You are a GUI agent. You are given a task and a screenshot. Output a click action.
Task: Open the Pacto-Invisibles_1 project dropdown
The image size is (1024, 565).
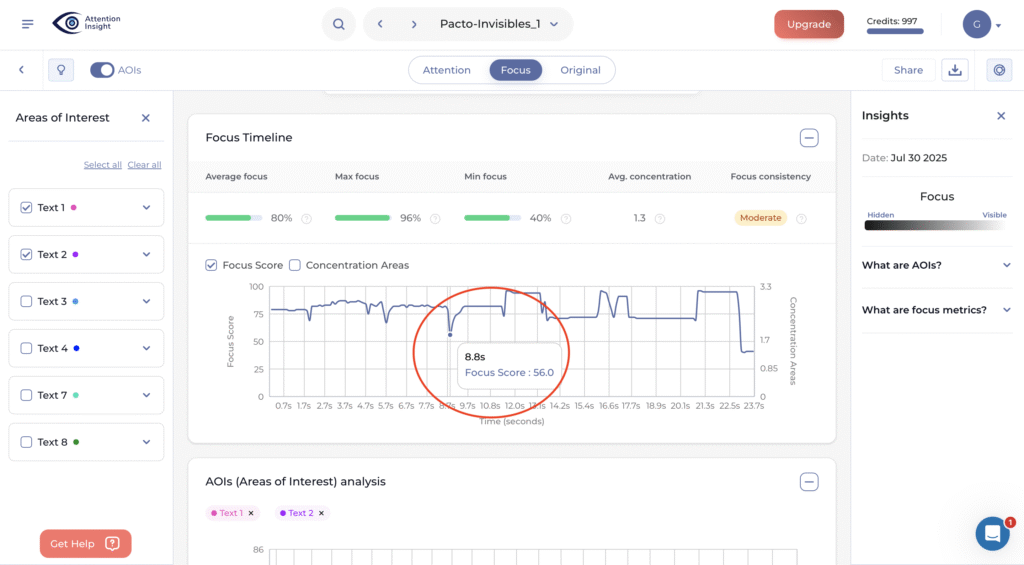point(554,24)
